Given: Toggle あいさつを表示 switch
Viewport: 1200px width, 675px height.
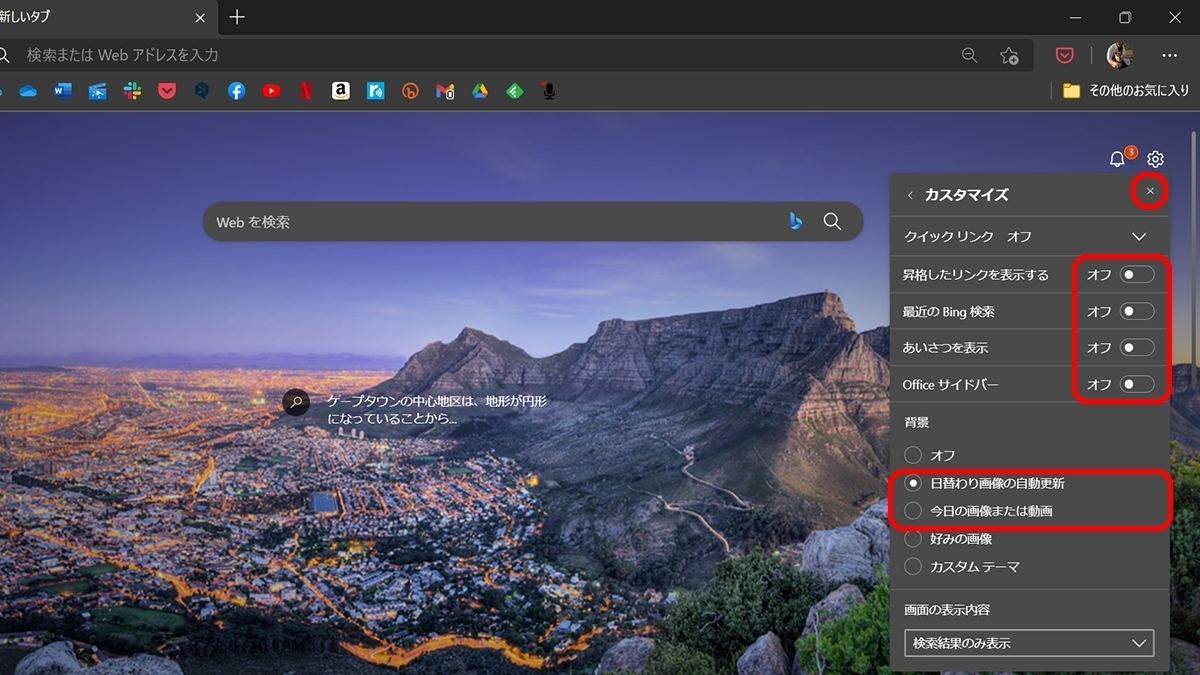Looking at the screenshot, I should pos(1137,348).
